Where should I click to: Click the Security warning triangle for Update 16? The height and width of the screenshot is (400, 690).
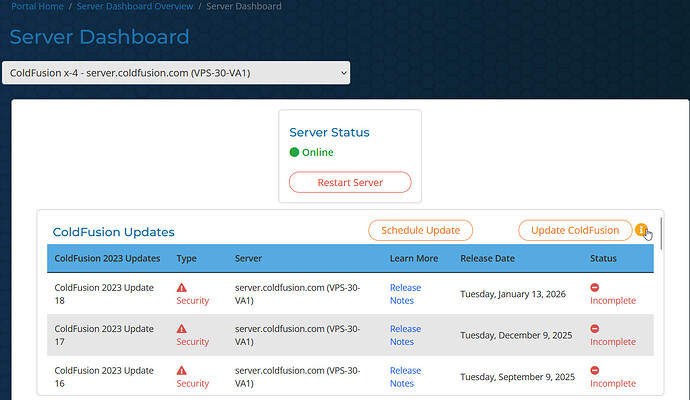(x=182, y=370)
